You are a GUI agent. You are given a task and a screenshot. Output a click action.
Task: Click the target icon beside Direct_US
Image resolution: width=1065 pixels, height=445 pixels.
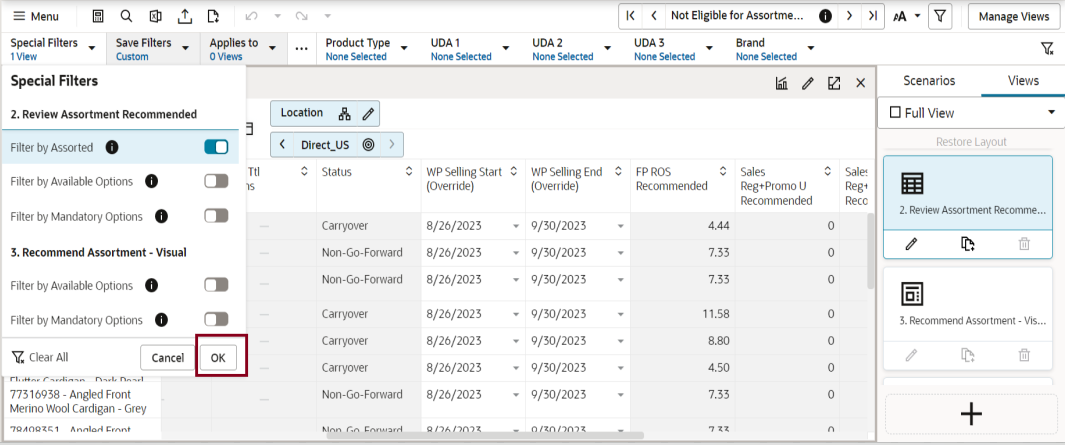click(x=369, y=145)
